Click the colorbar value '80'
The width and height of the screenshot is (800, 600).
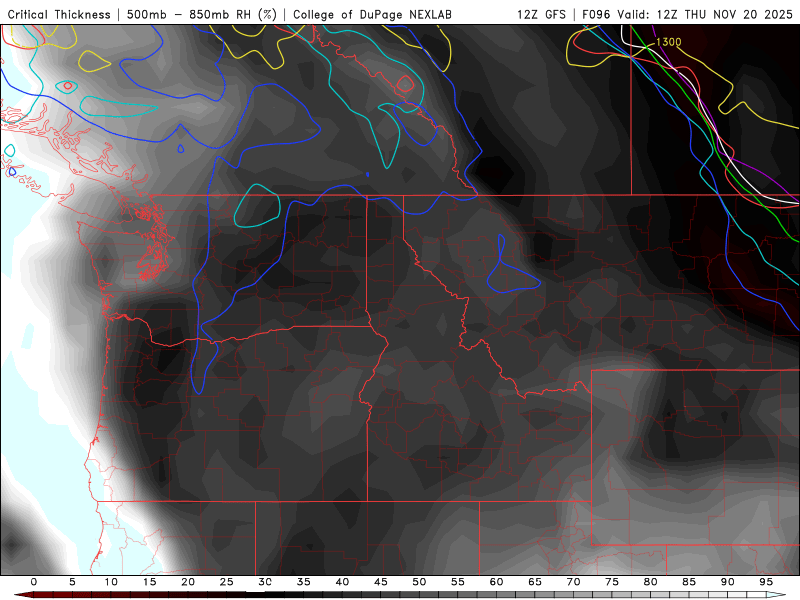[651, 582]
